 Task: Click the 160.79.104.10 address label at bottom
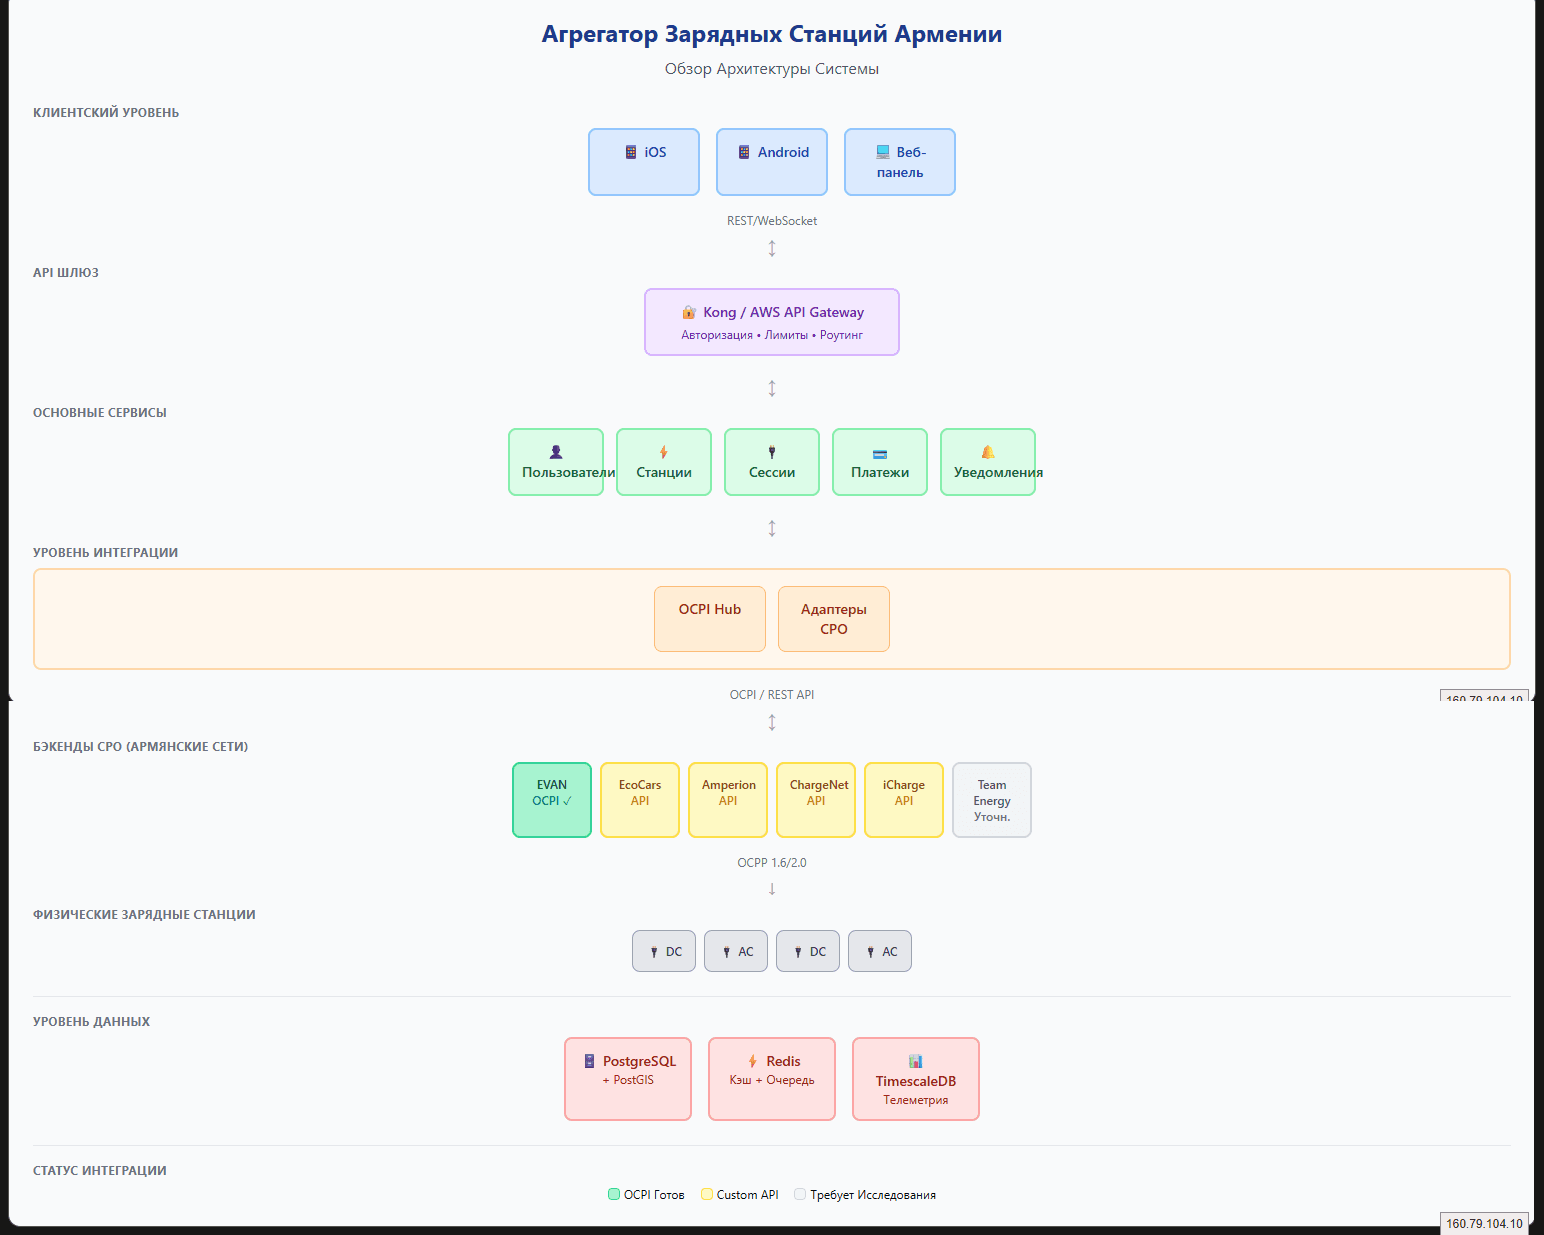point(1484,1224)
